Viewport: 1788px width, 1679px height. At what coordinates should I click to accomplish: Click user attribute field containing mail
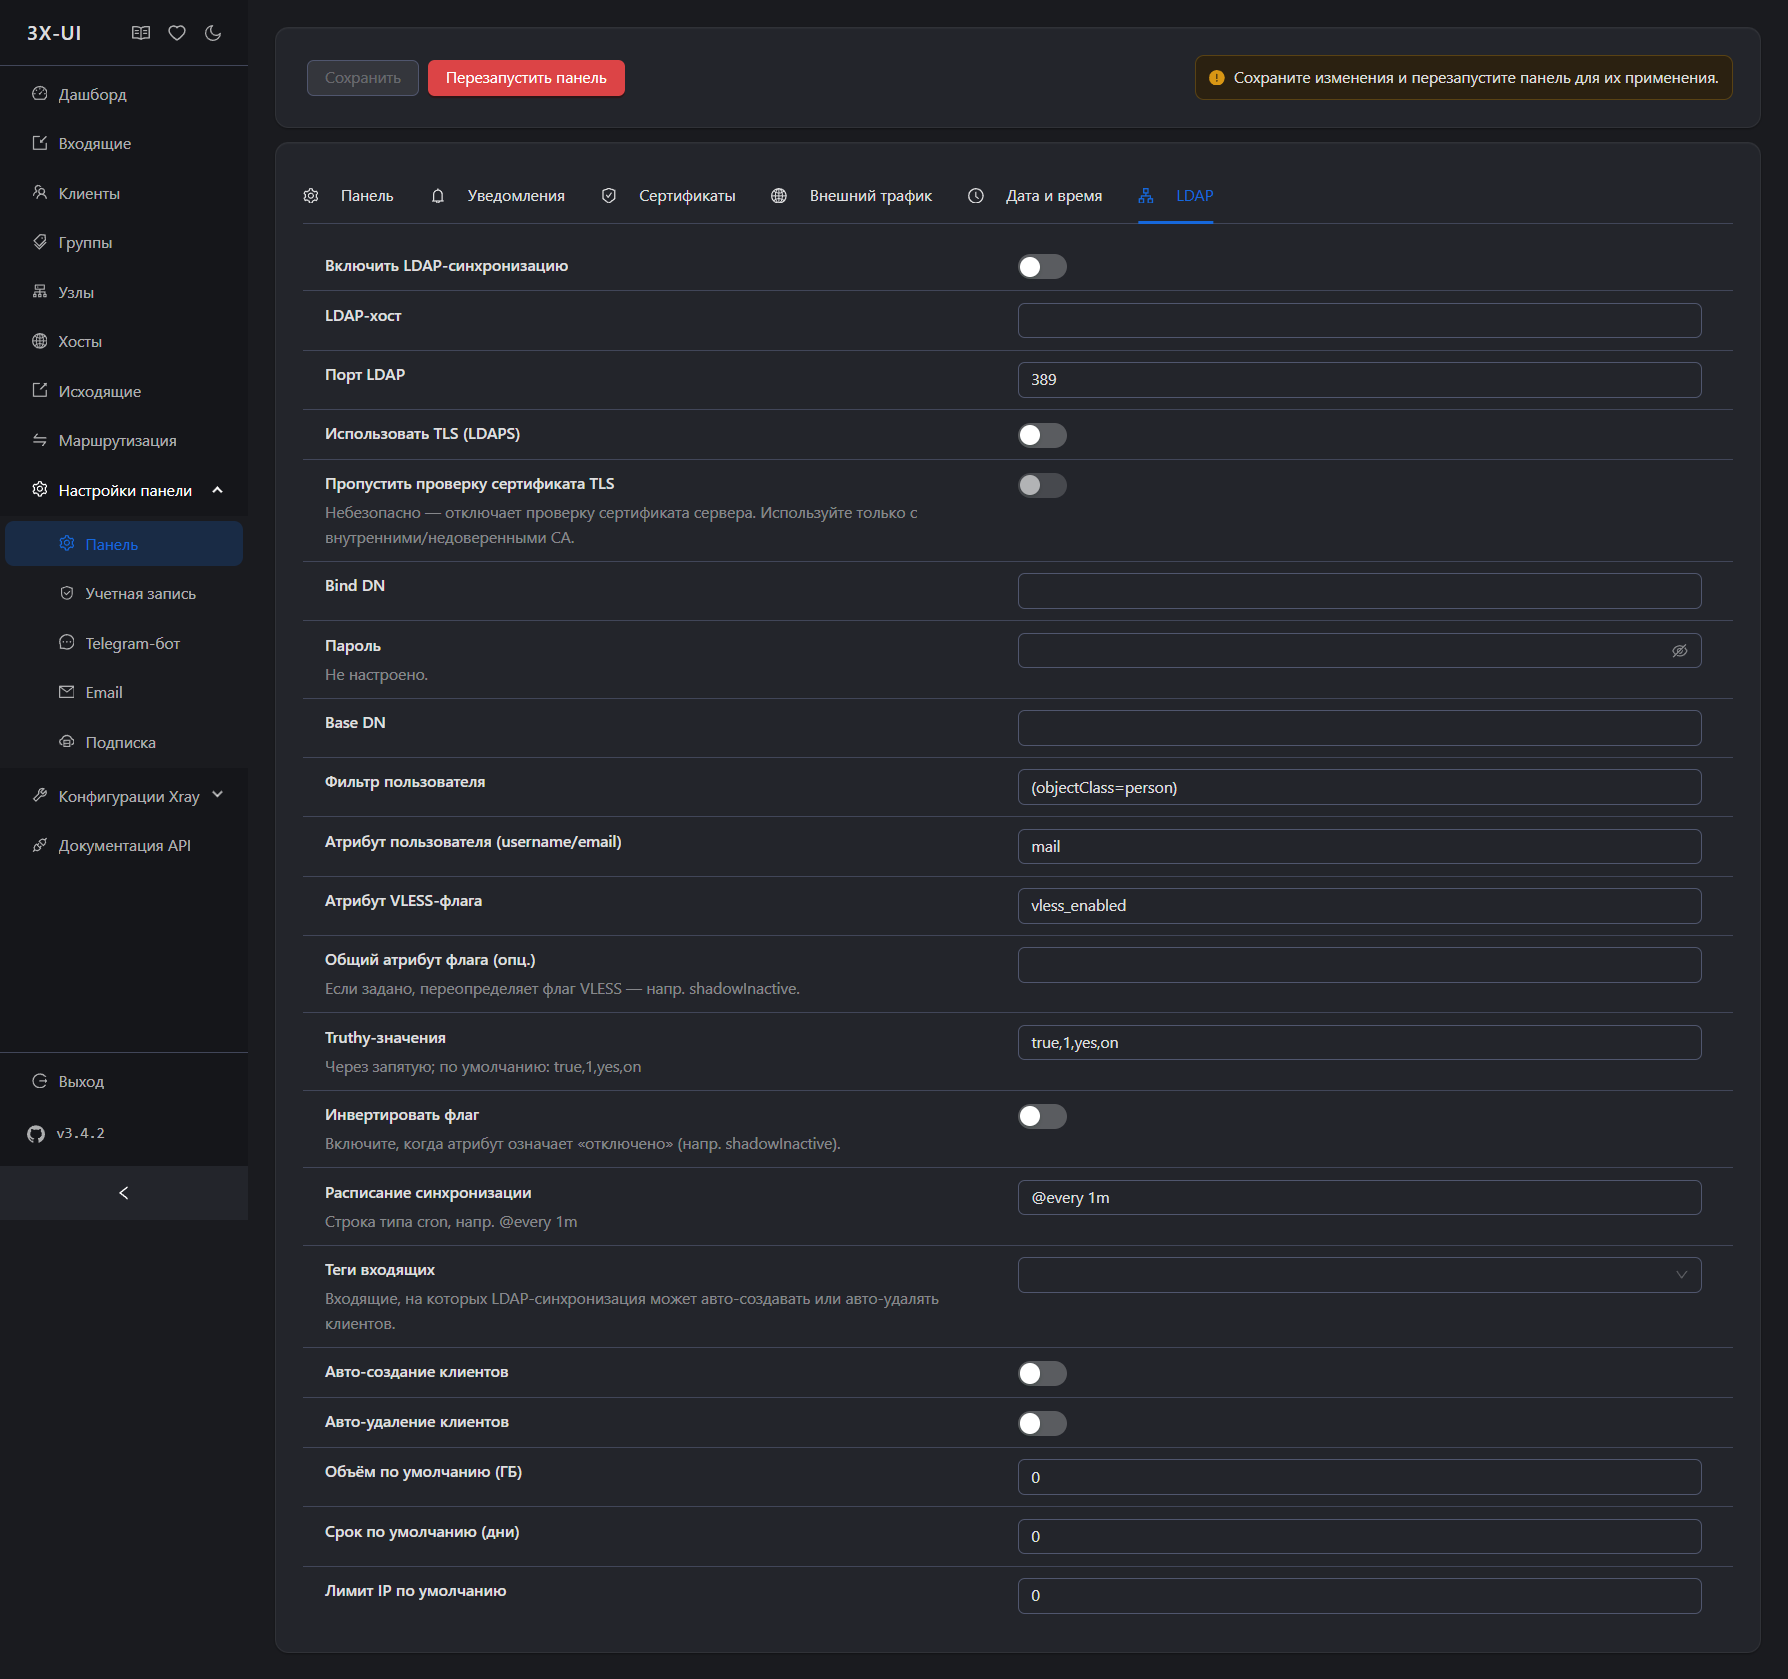pos(1360,847)
